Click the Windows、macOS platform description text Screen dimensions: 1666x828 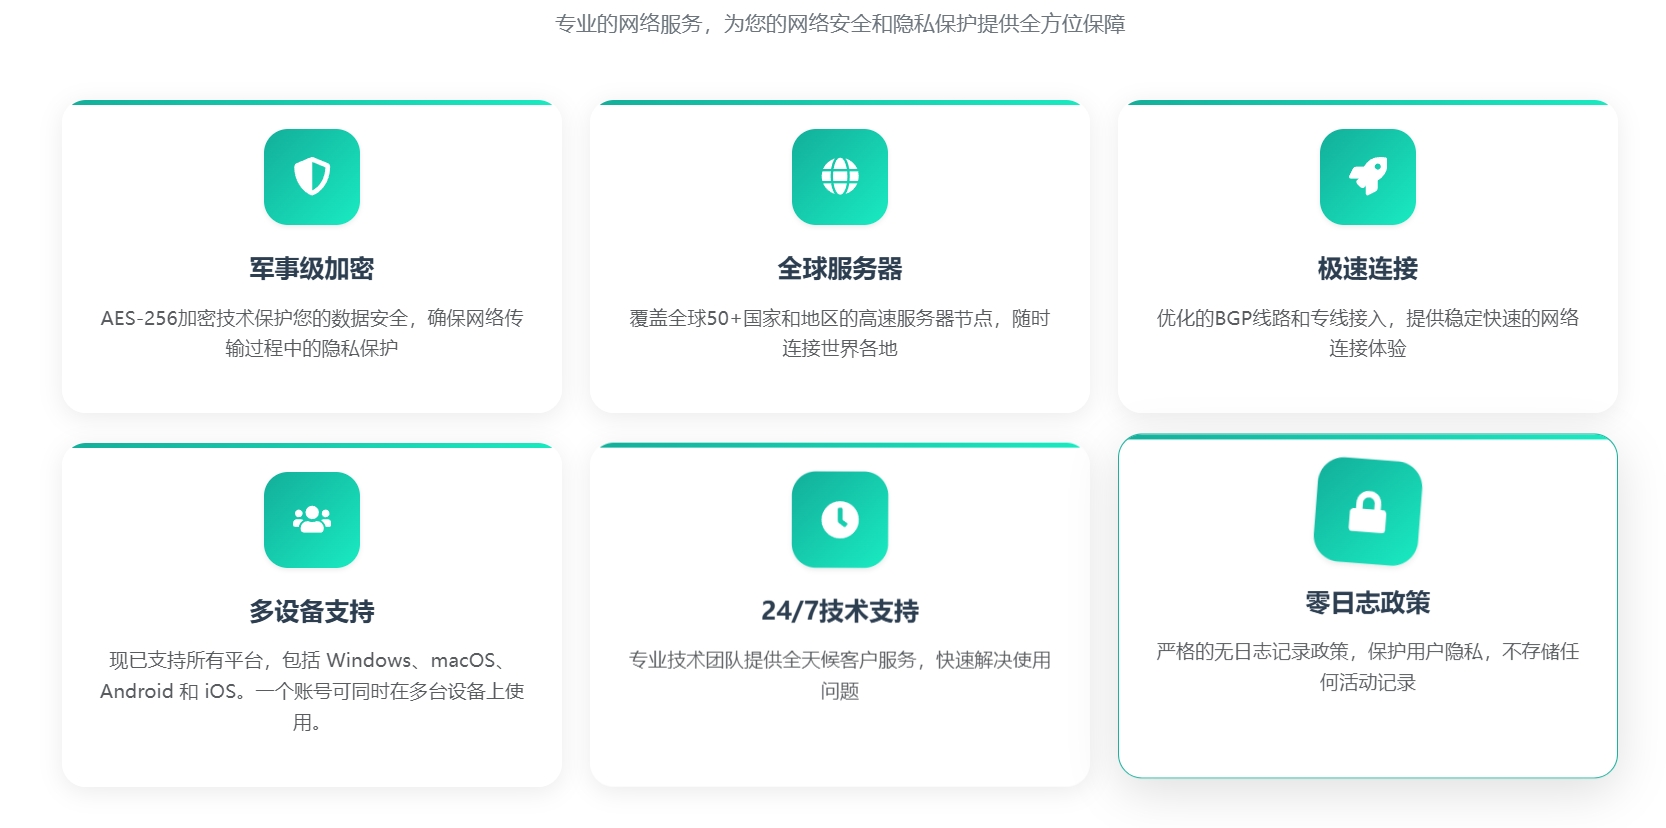point(312,690)
